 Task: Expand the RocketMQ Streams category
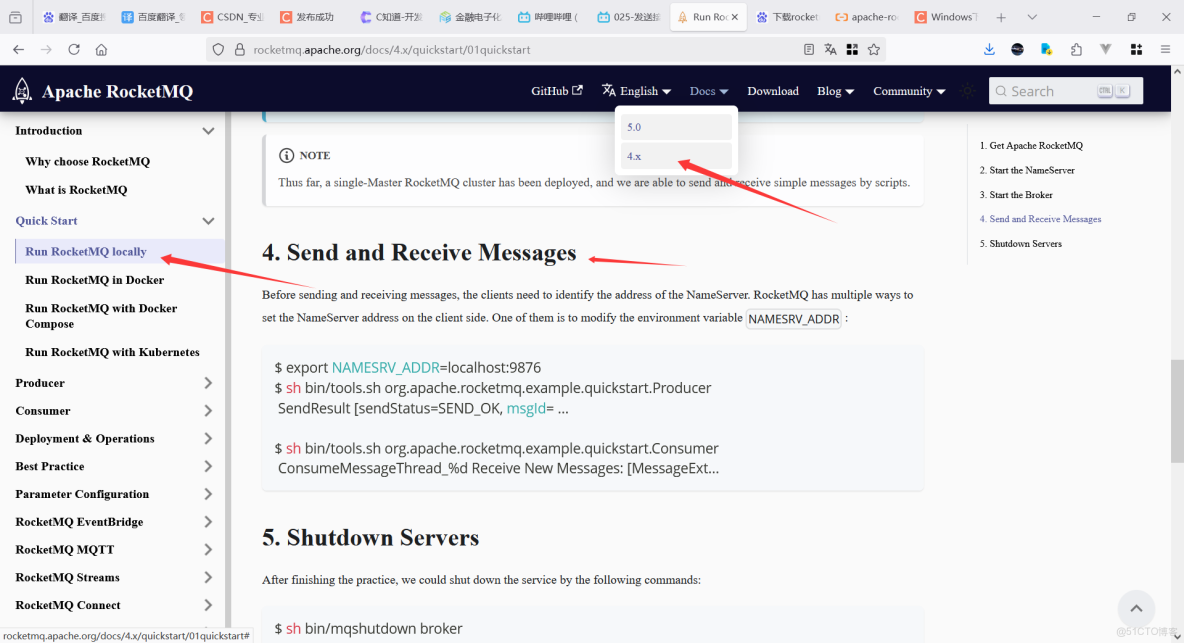pyautogui.click(x=208, y=578)
